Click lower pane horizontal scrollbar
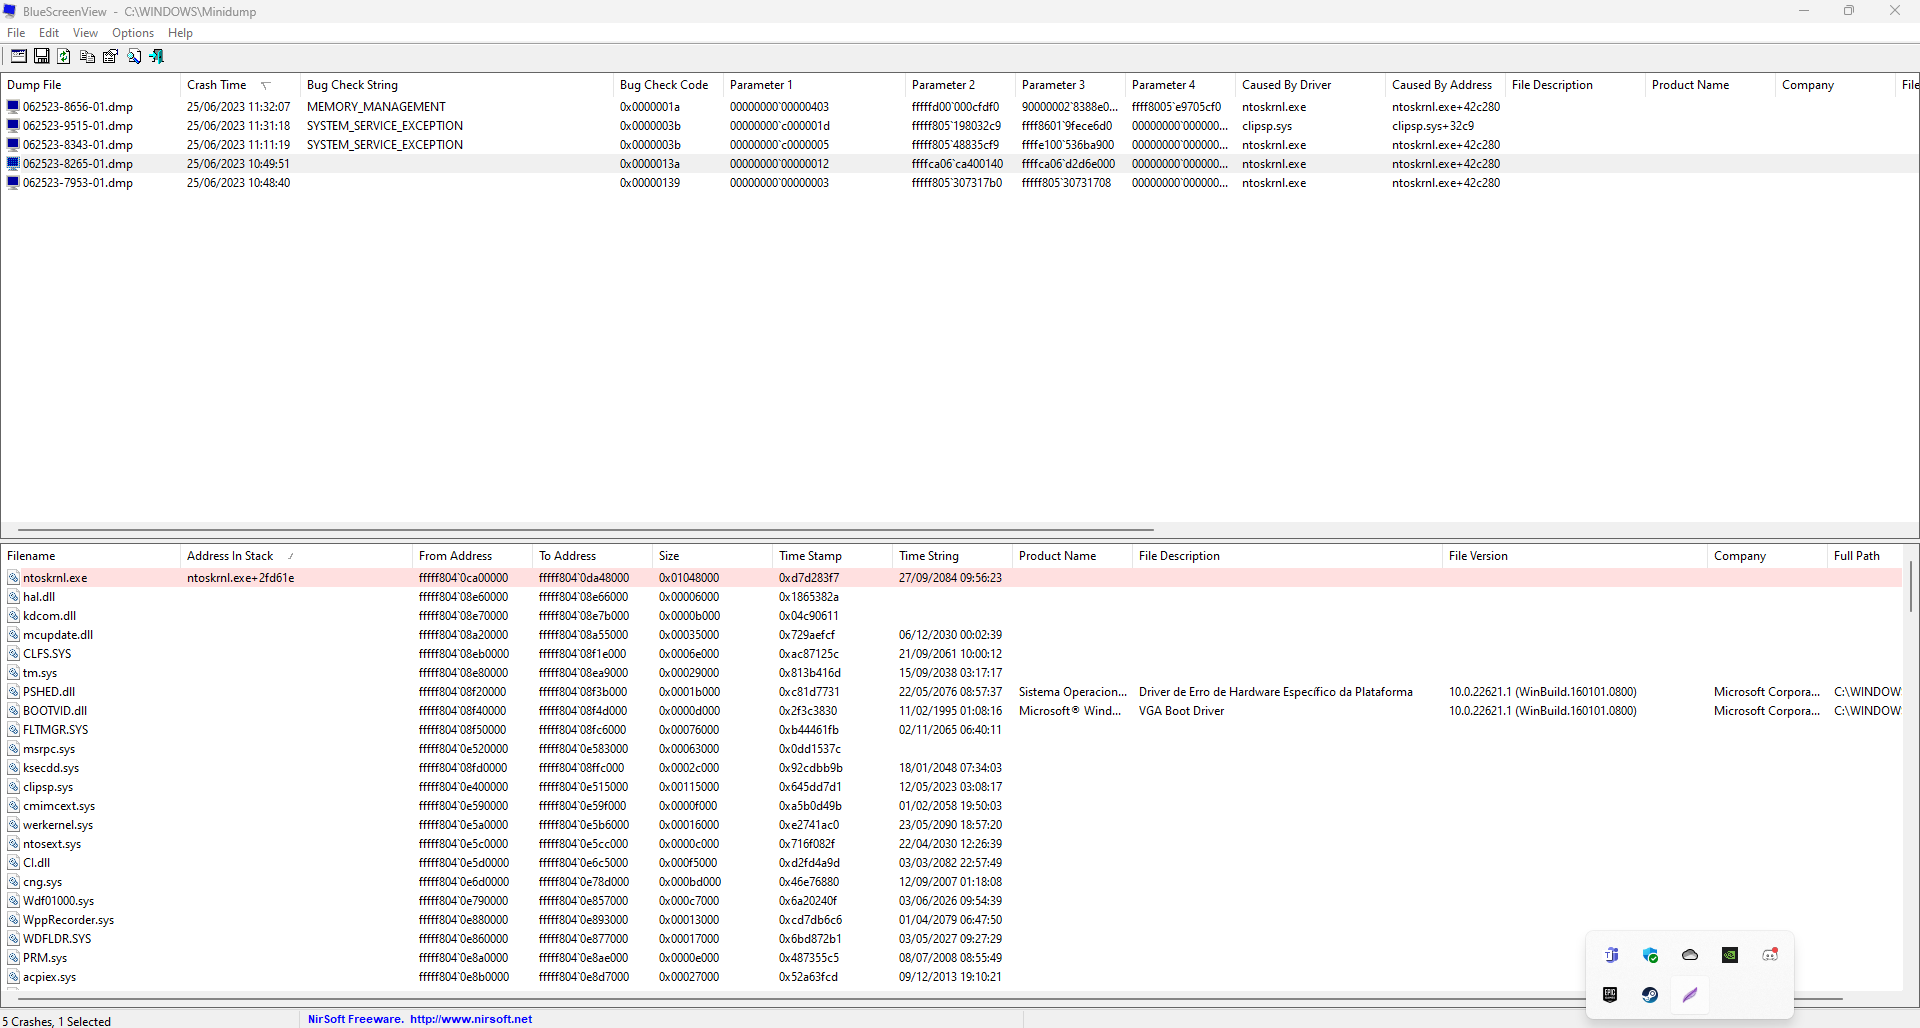This screenshot has height=1028, width=1920. pos(930,998)
